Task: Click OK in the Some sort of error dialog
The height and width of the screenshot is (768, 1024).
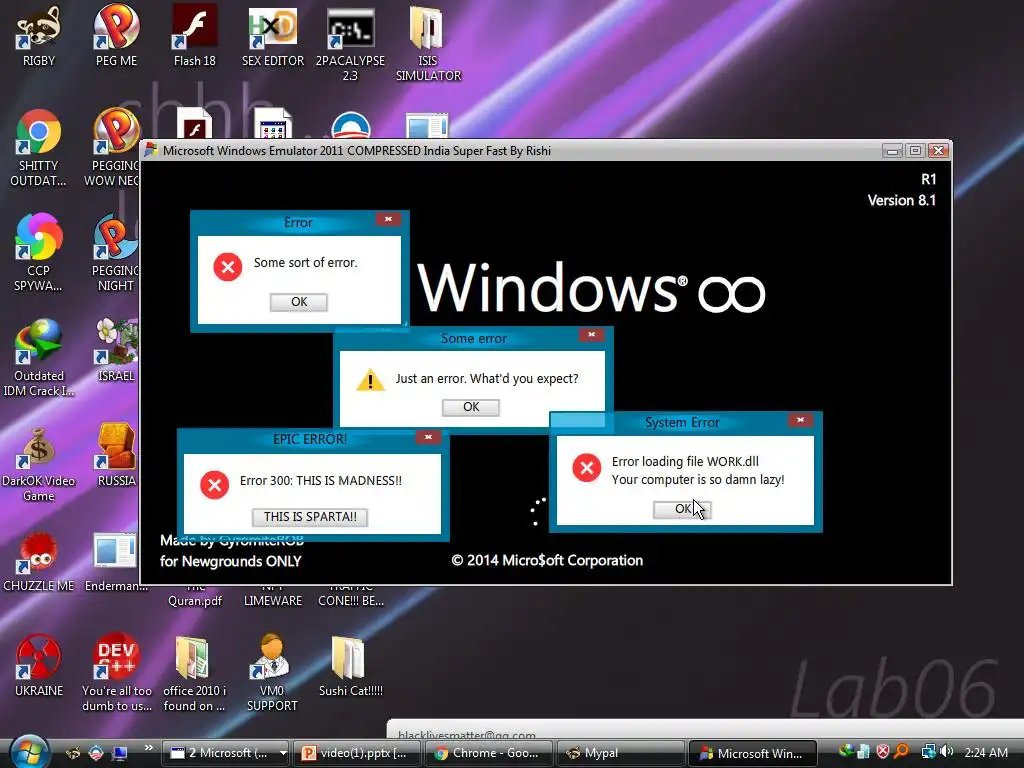Action: click(298, 302)
